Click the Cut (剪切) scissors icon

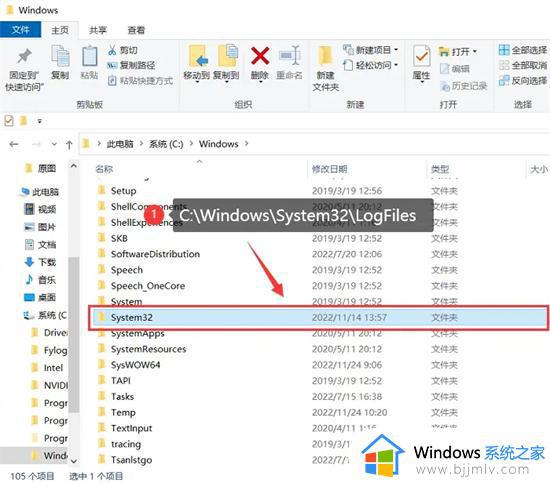pos(112,50)
